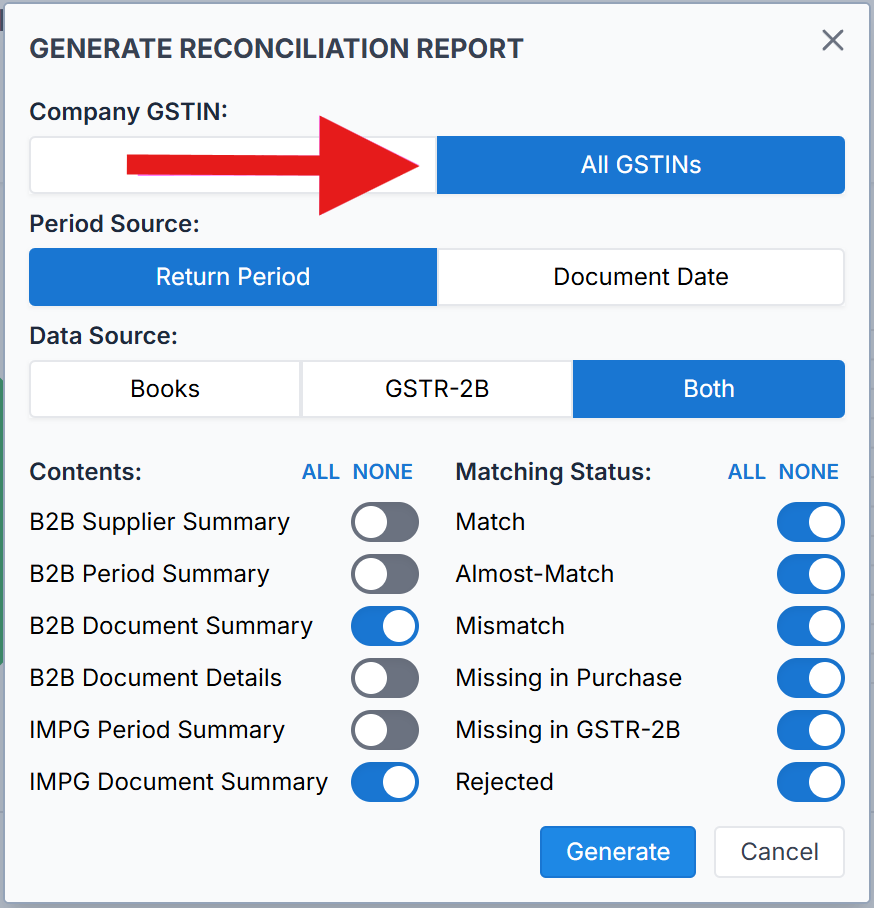The height and width of the screenshot is (908, 874).
Task: Toggle IMPG Period Summary on
Action: coord(384,730)
